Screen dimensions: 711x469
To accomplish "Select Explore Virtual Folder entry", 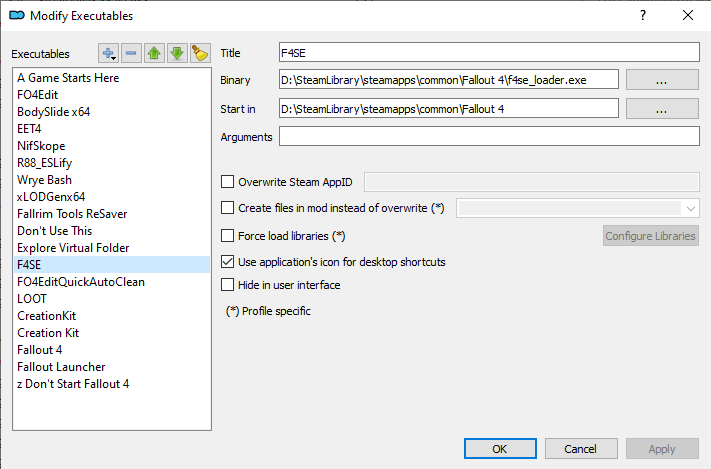I will 112,248.
